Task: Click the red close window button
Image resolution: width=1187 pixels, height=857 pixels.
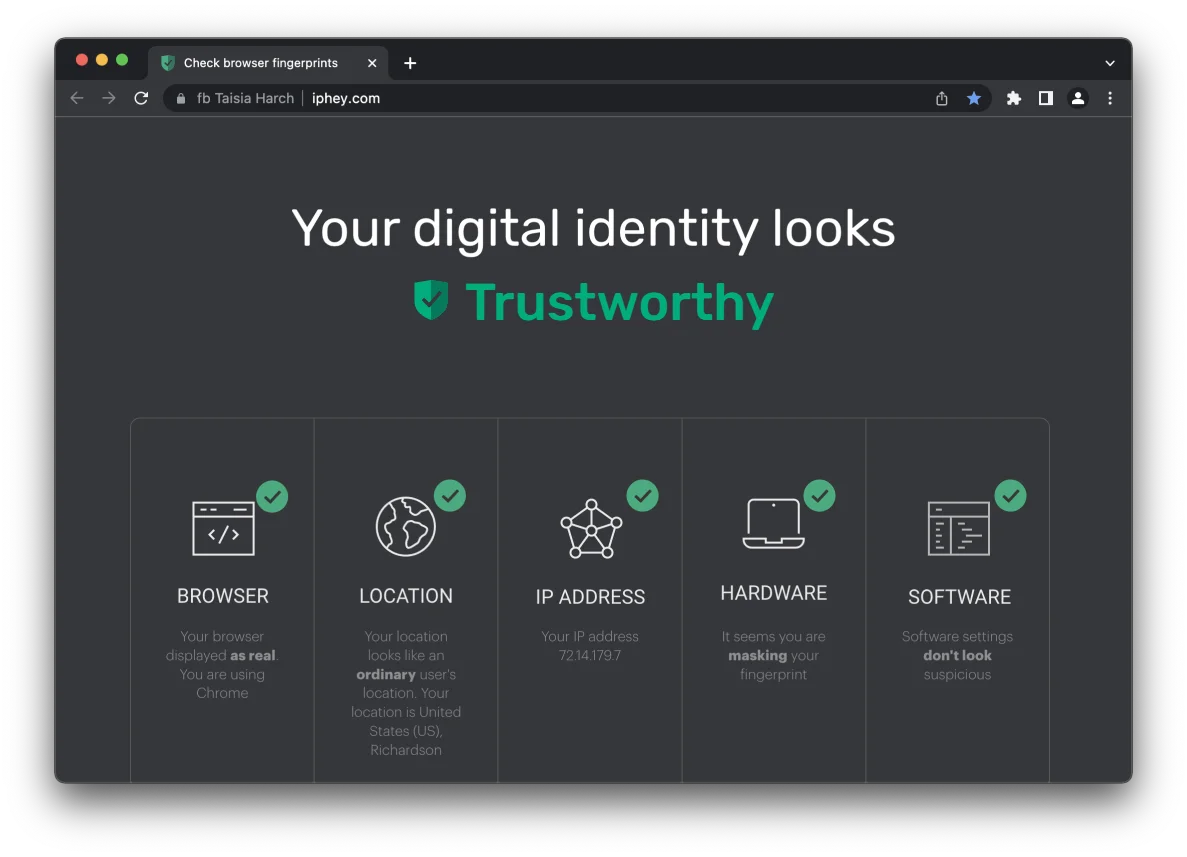Action: (82, 60)
